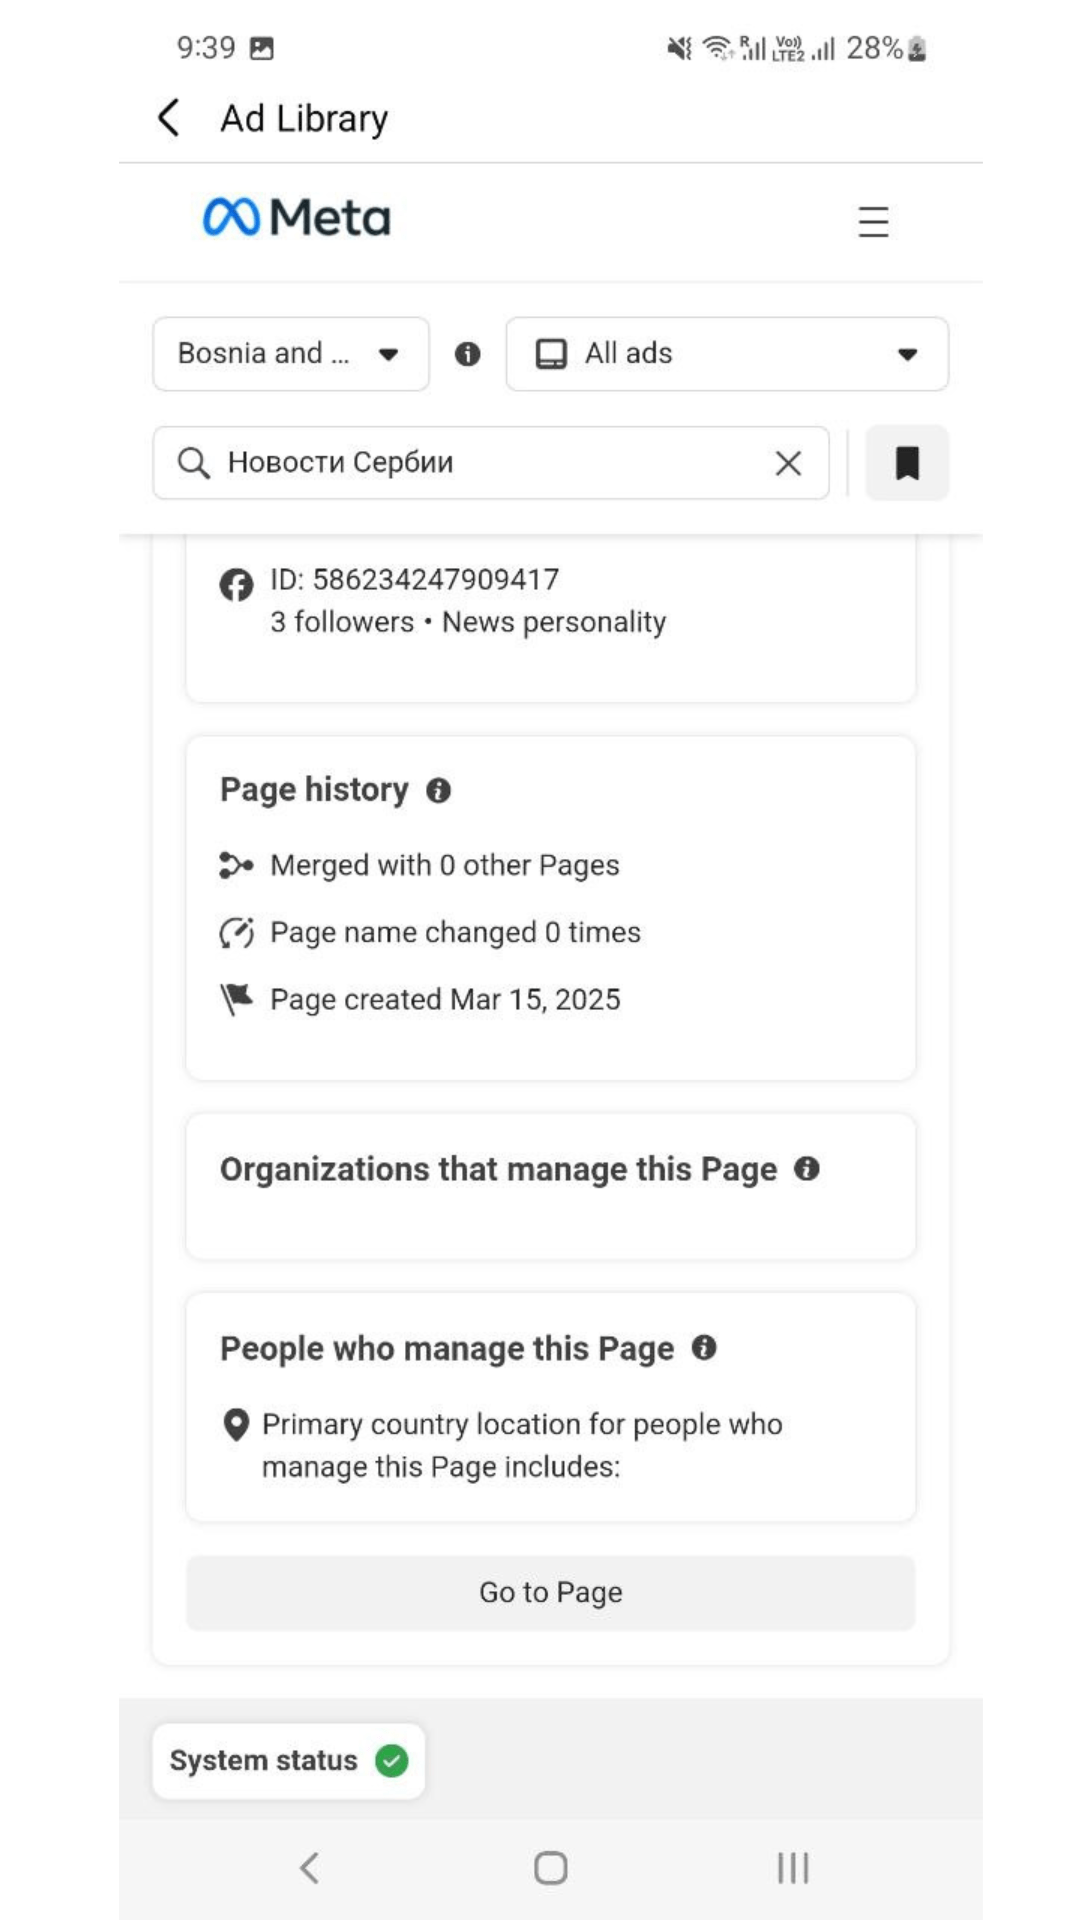Clear the search text with the X
The width and height of the screenshot is (1080, 1920).
788,463
